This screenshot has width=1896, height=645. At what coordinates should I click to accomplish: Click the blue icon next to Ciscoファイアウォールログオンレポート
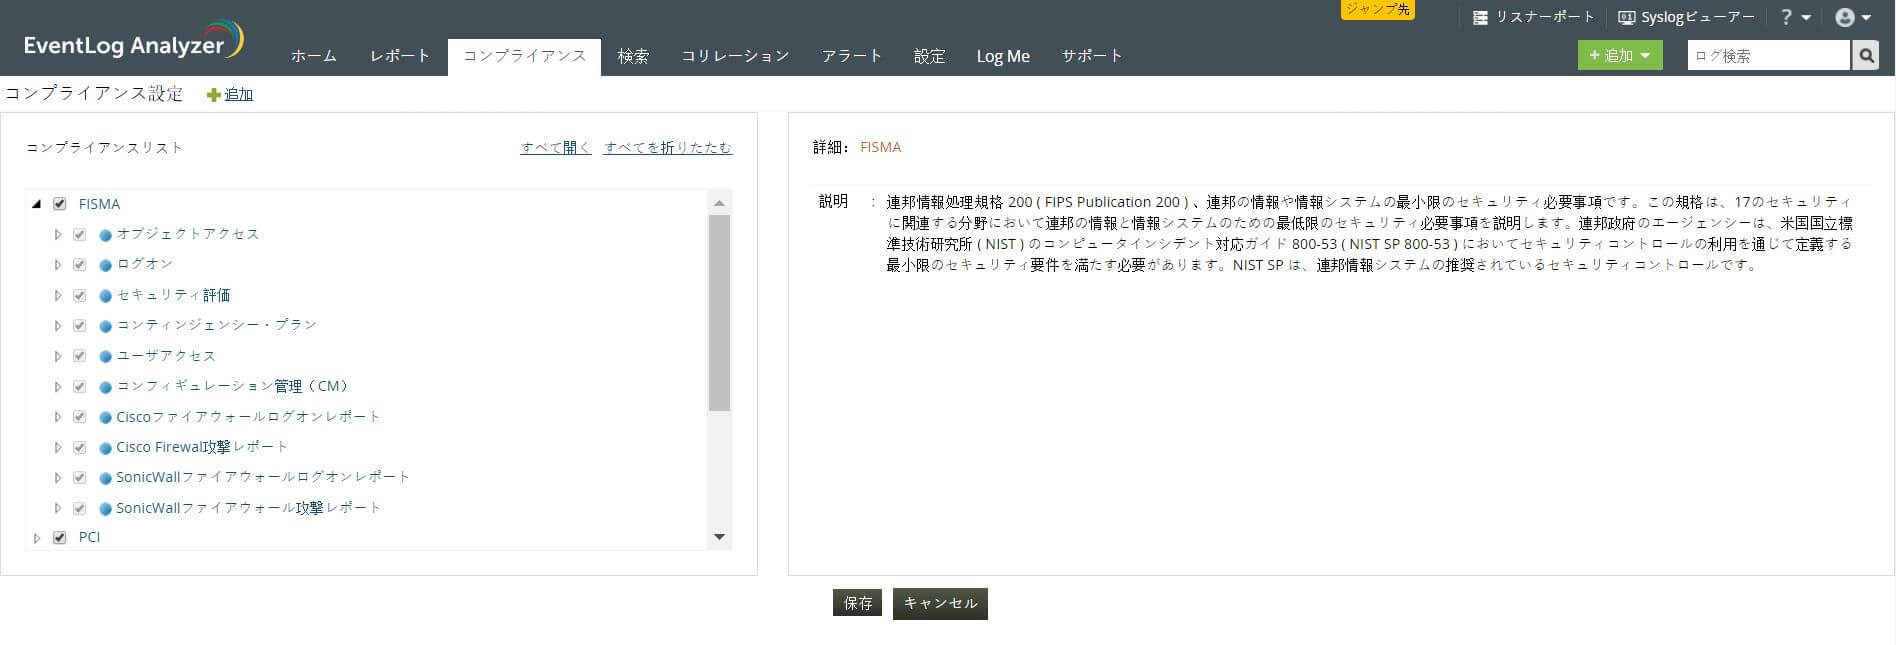click(105, 418)
